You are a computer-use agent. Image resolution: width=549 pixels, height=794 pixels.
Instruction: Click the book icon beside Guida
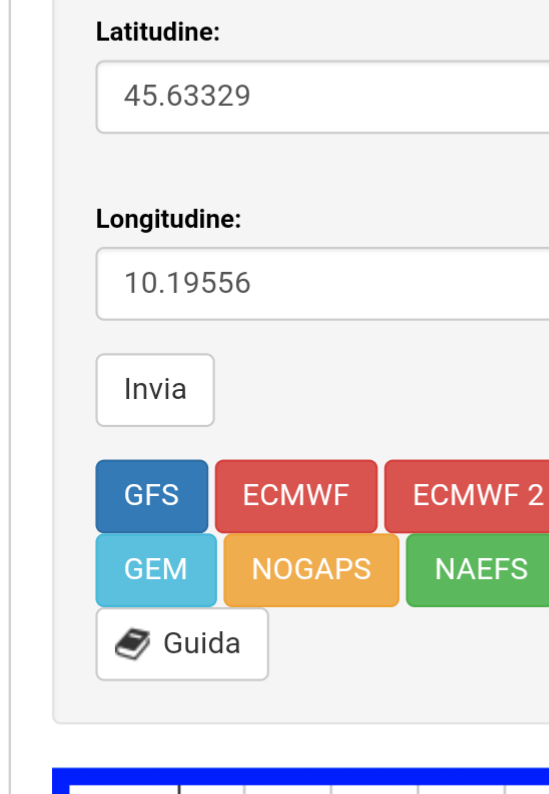point(132,644)
